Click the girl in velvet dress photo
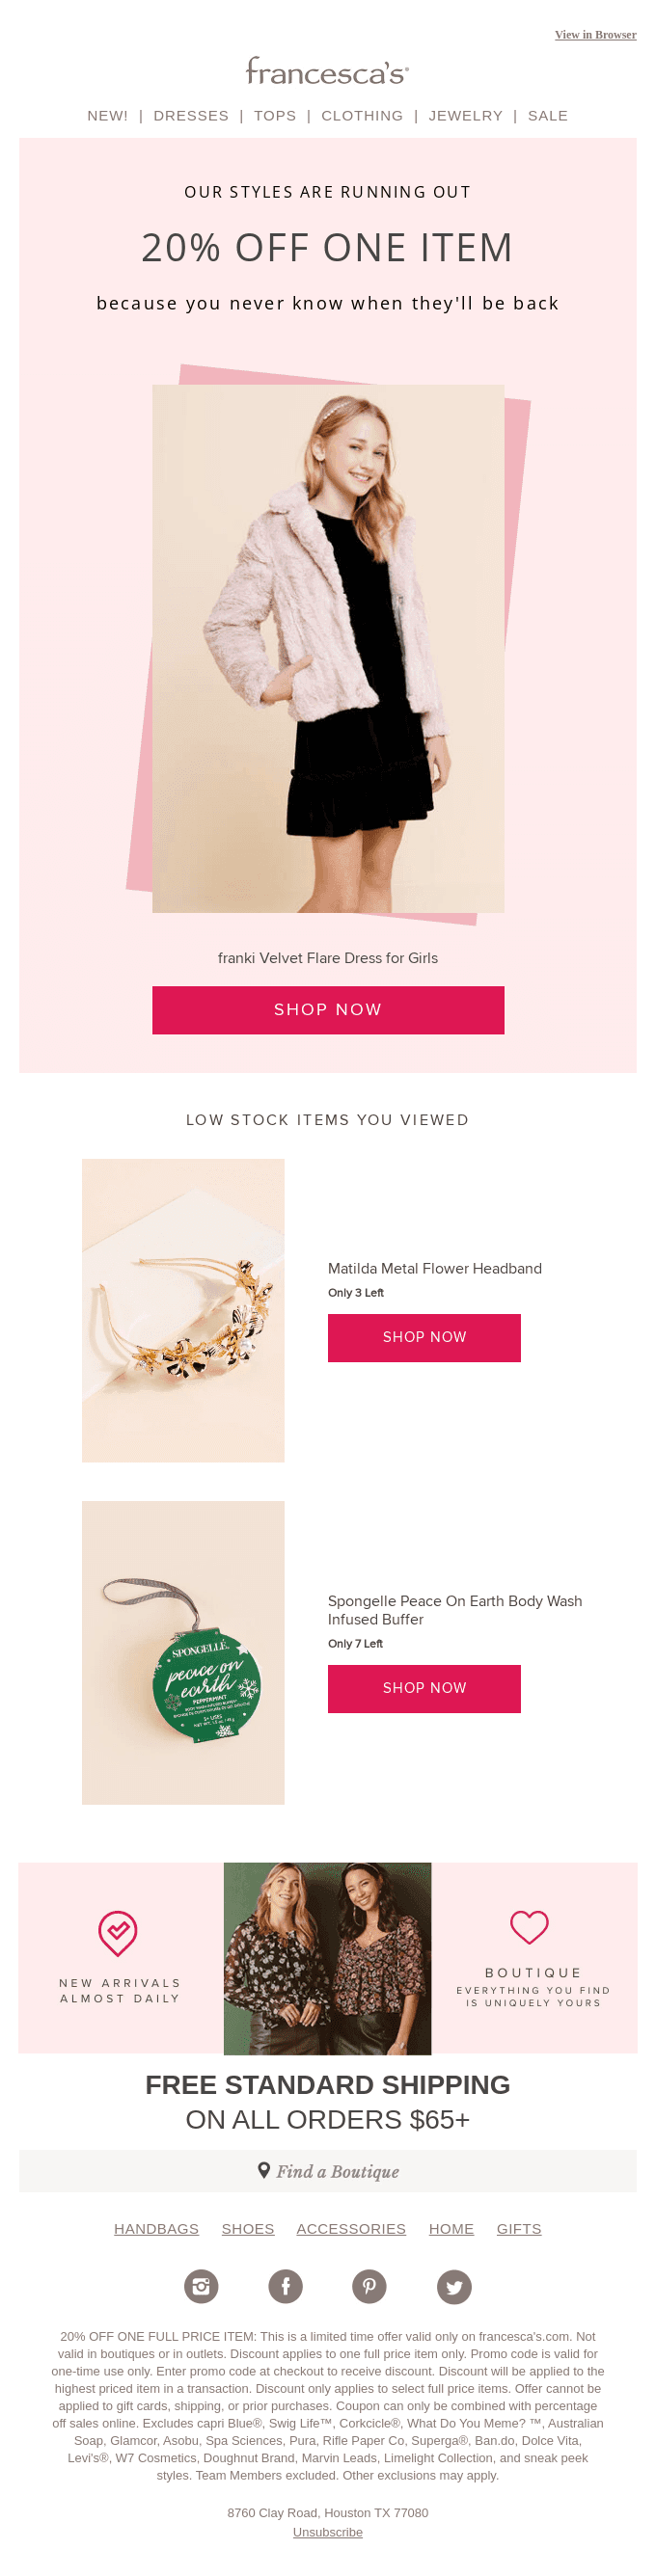 [x=328, y=648]
